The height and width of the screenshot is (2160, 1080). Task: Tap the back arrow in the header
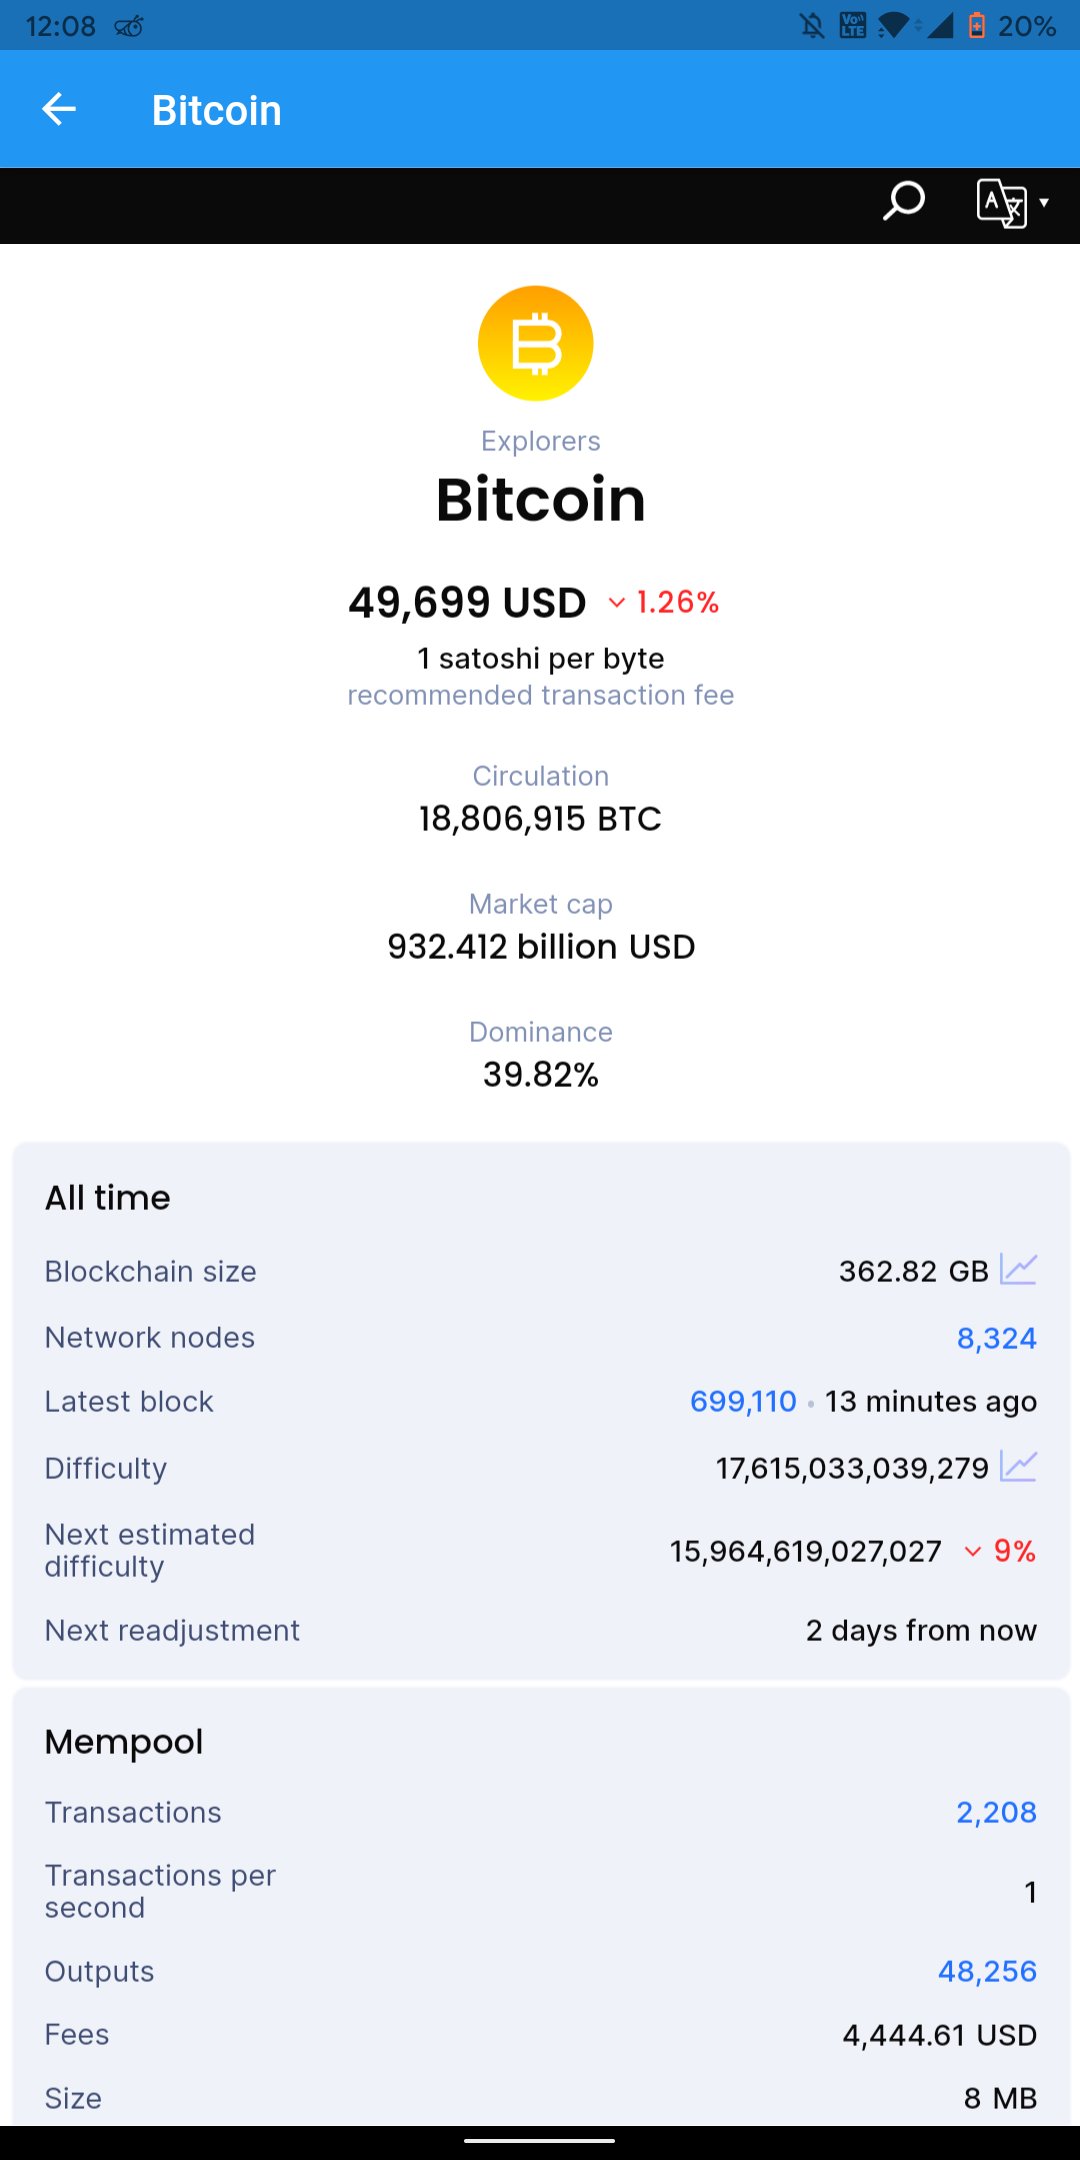point(59,109)
